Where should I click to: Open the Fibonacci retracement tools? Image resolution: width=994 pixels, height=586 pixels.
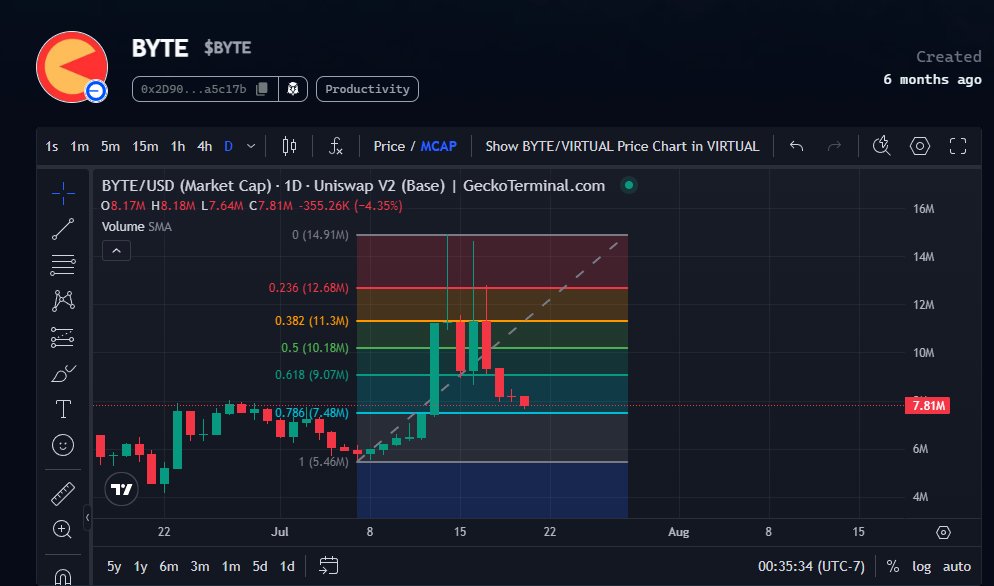[63, 264]
